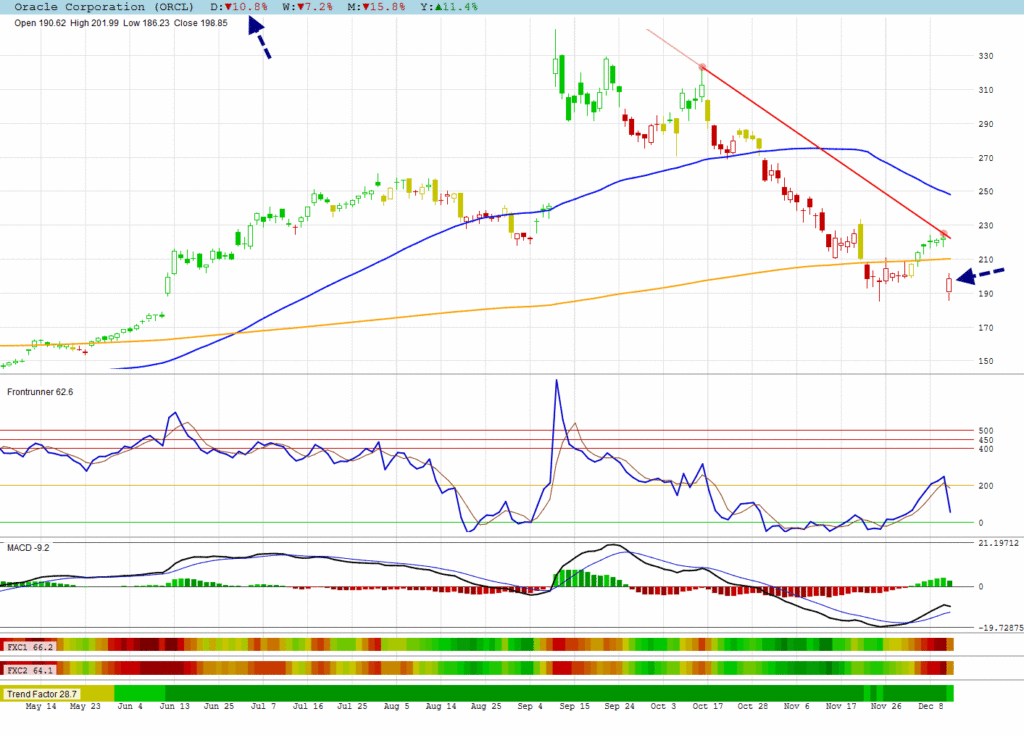Click the MACD -9.2 indicator label

(x=28, y=548)
